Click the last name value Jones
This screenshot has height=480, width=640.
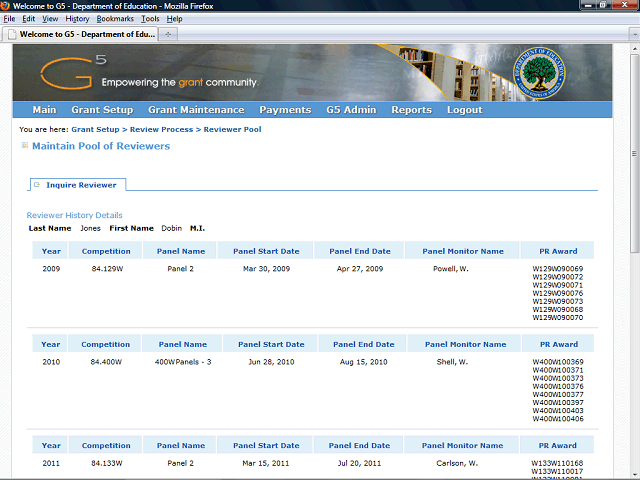pyautogui.click(x=90, y=228)
